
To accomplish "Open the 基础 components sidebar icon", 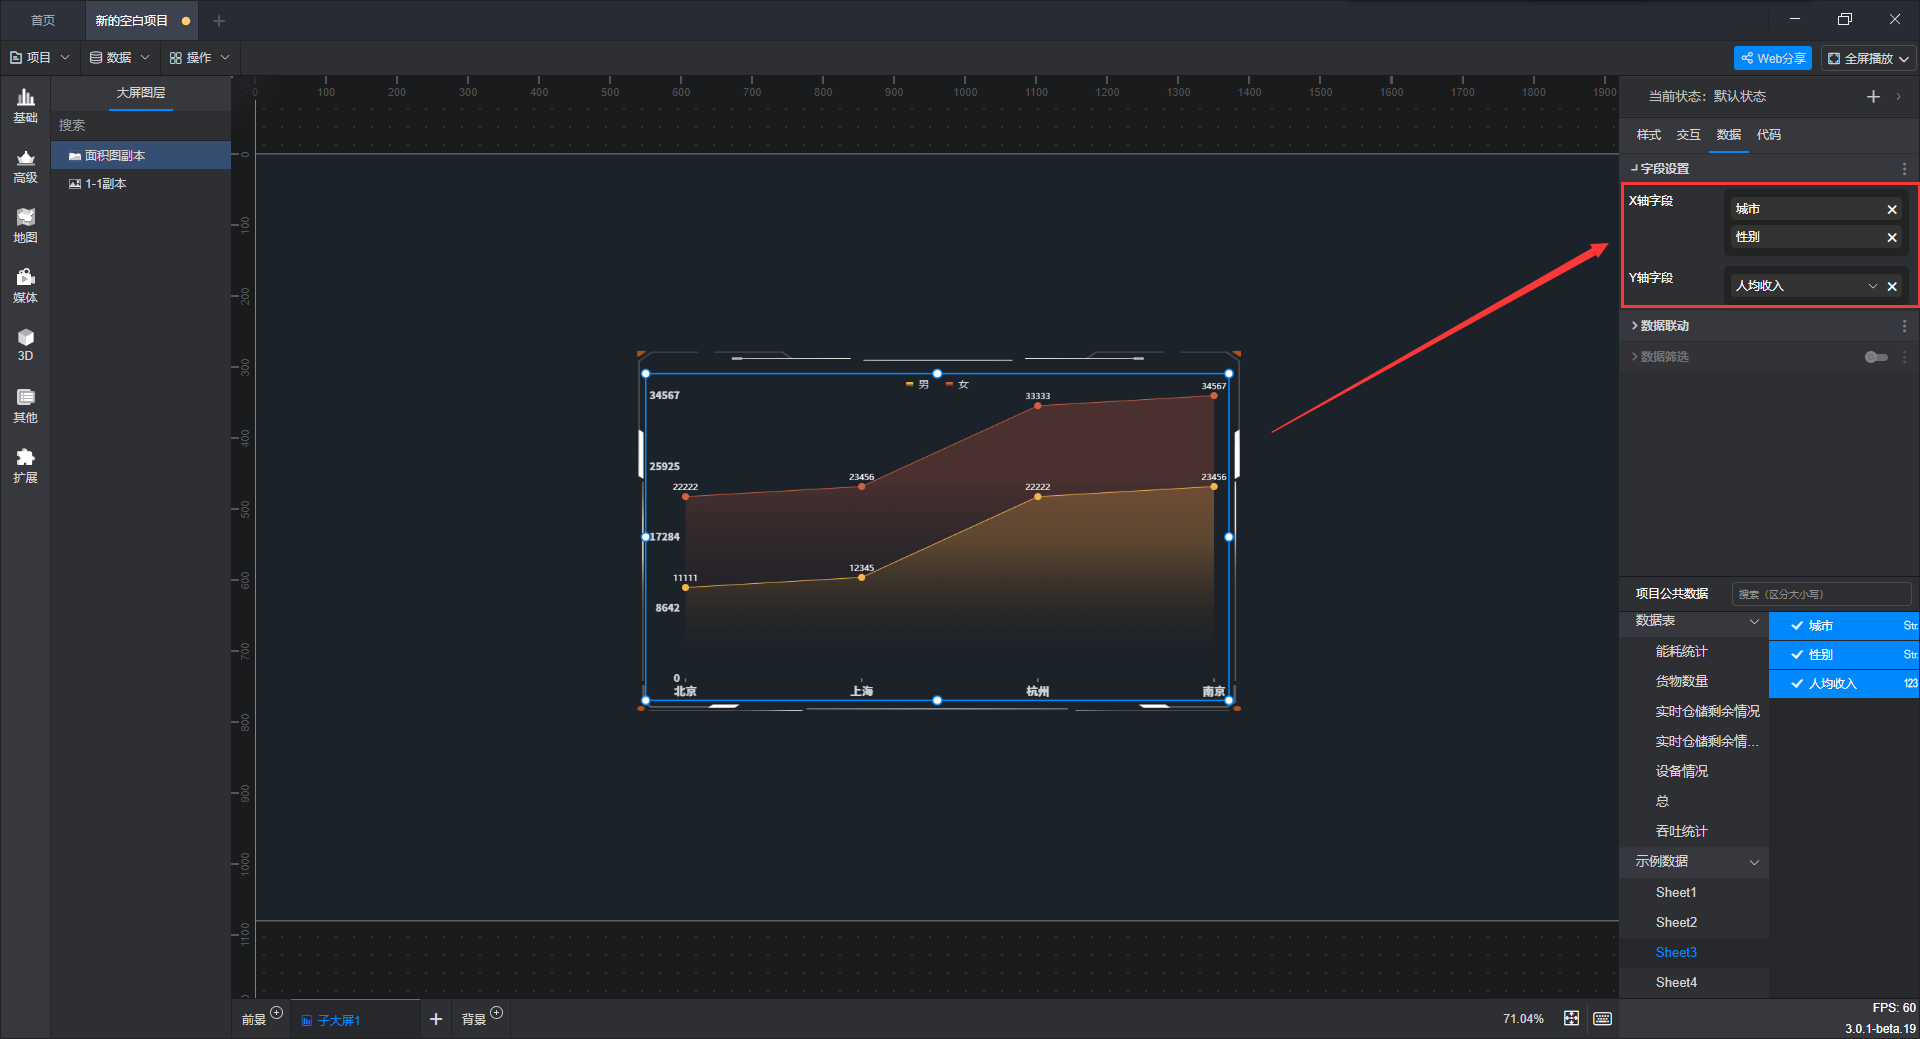I will point(25,105).
